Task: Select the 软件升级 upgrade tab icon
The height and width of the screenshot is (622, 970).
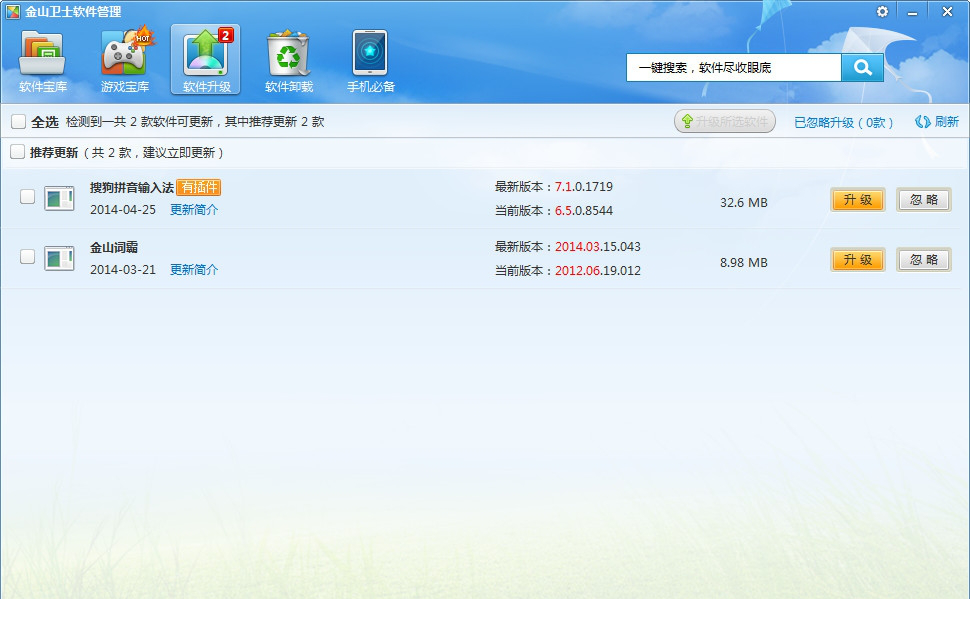Action: (x=205, y=60)
